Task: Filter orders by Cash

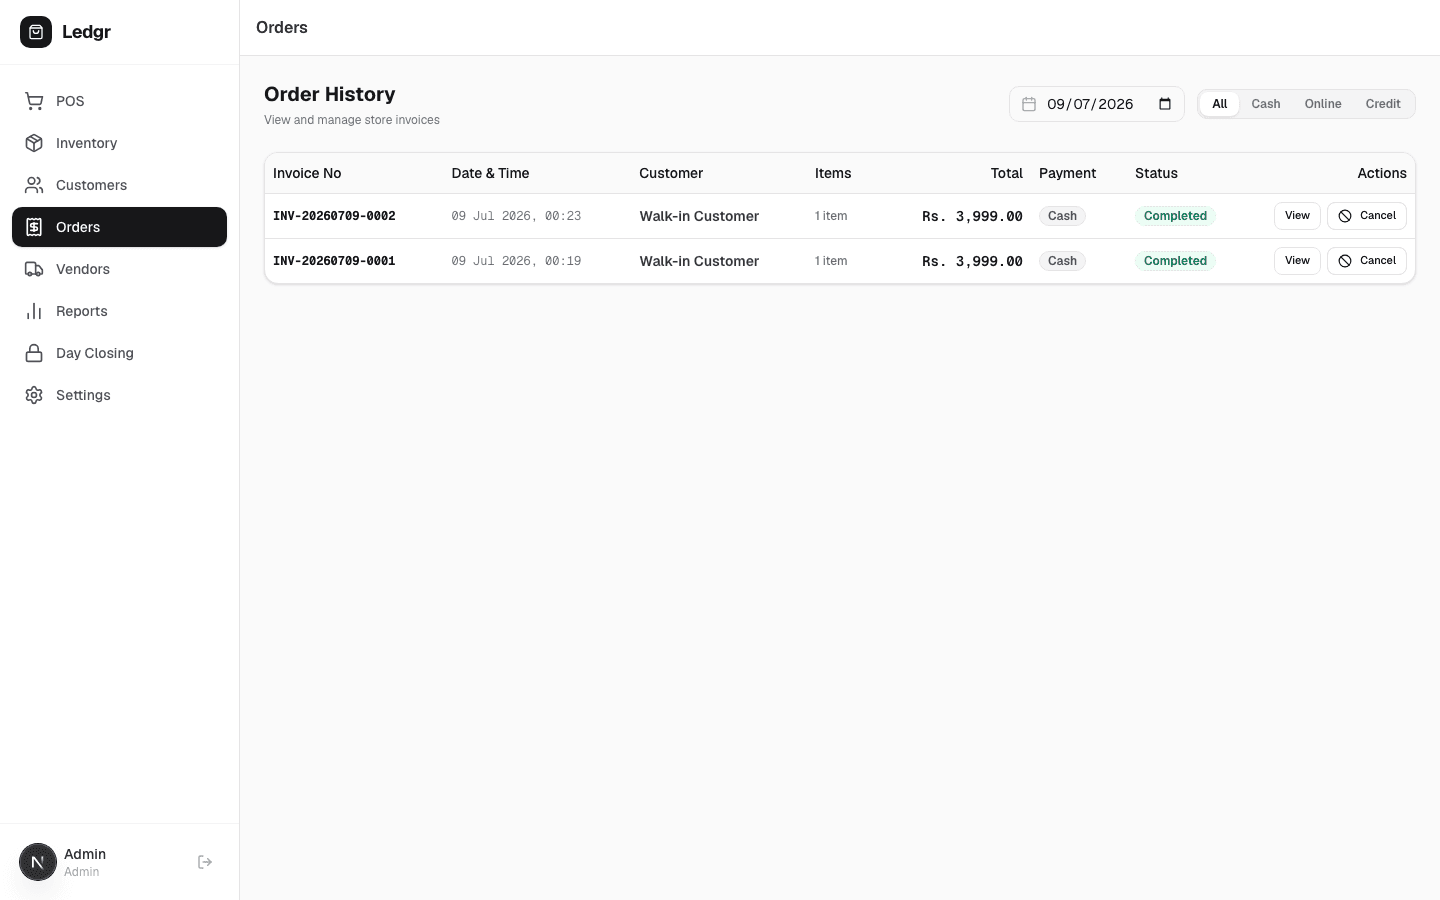Action: pyautogui.click(x=1266, y=104)
